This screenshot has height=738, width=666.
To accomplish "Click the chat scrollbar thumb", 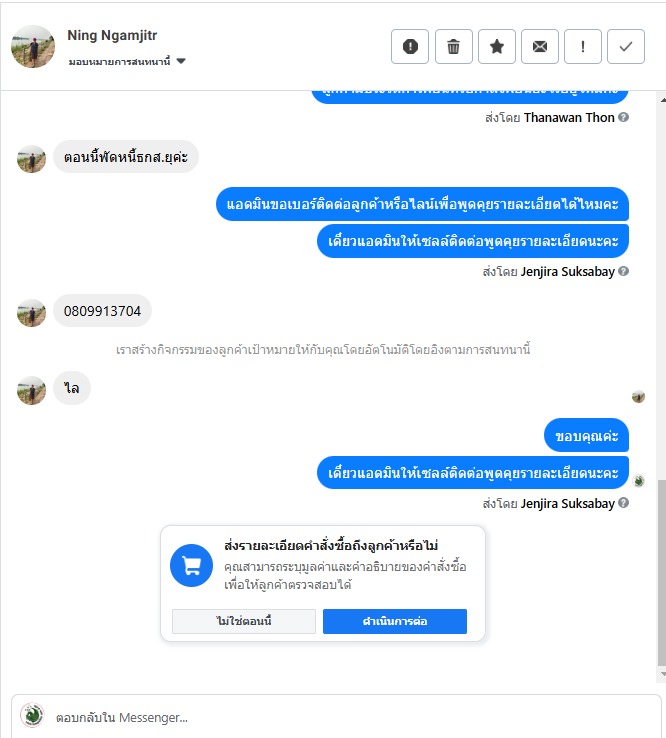I will coord(662,572).
